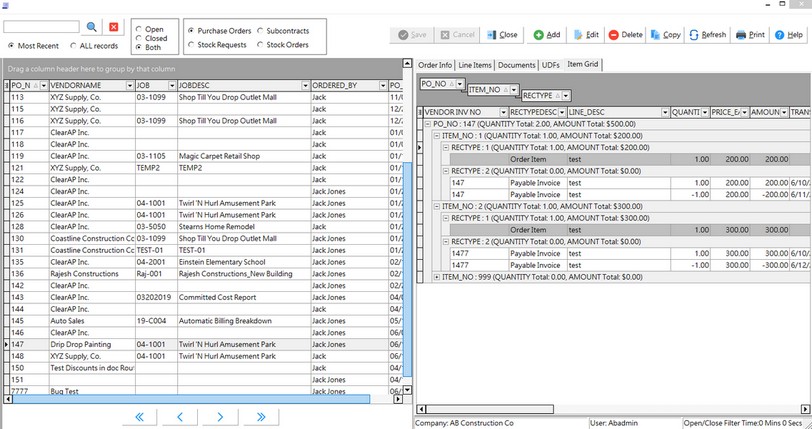This screenshot has height=429, width=812.
Task: Click the search magnifier icon
Action: [x=92, y=27]
